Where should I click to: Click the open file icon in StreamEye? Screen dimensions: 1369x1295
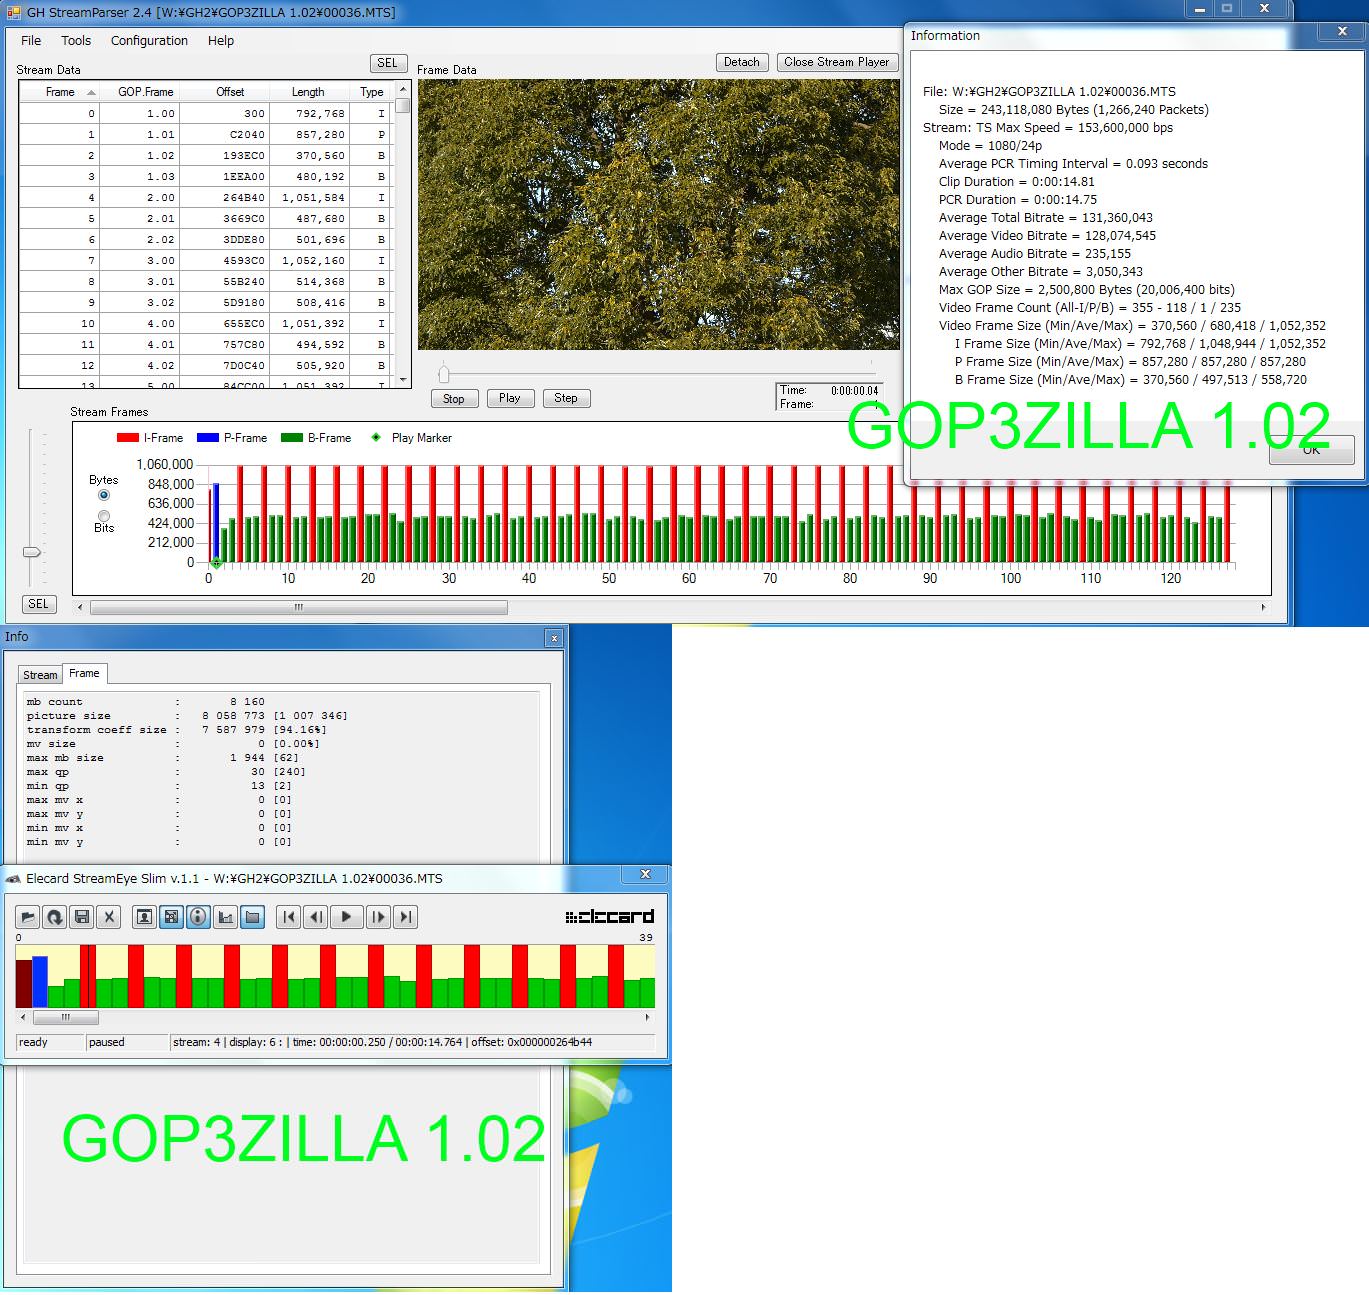pyautogui.click(x=27, y=917)
